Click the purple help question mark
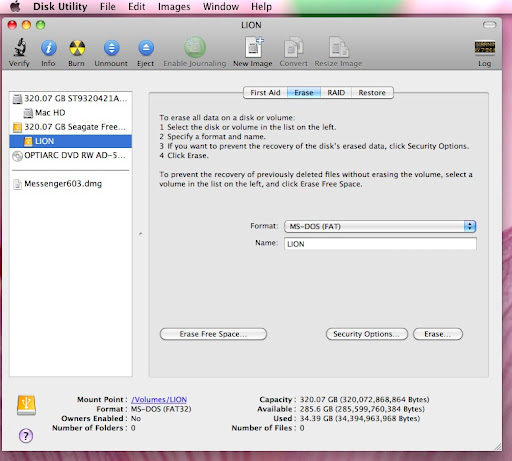Image resolution: width=512 pixels, height=461 pixels. [26, 435]
